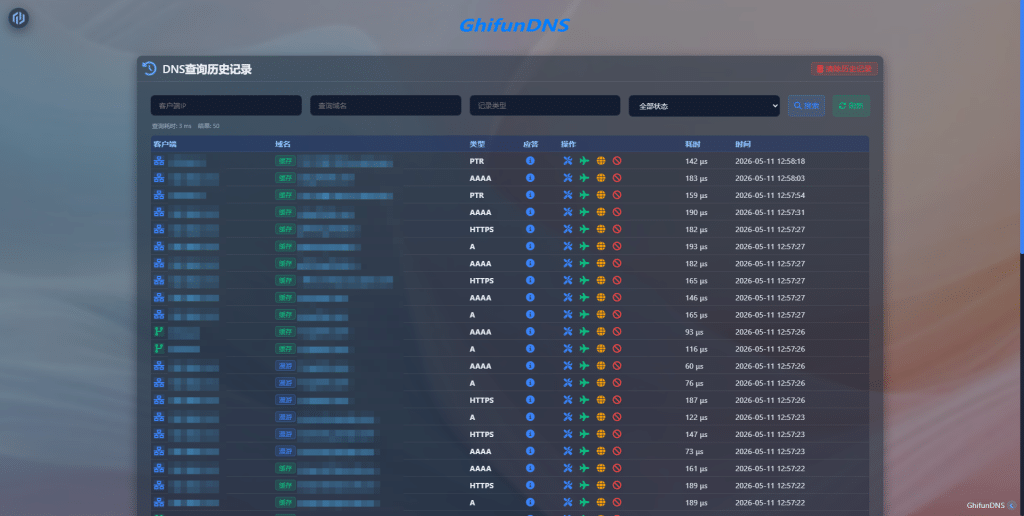Click the info icon in the 93 µs row
The height and width of the screenshot is (516, 1024).
coord(530,331)
